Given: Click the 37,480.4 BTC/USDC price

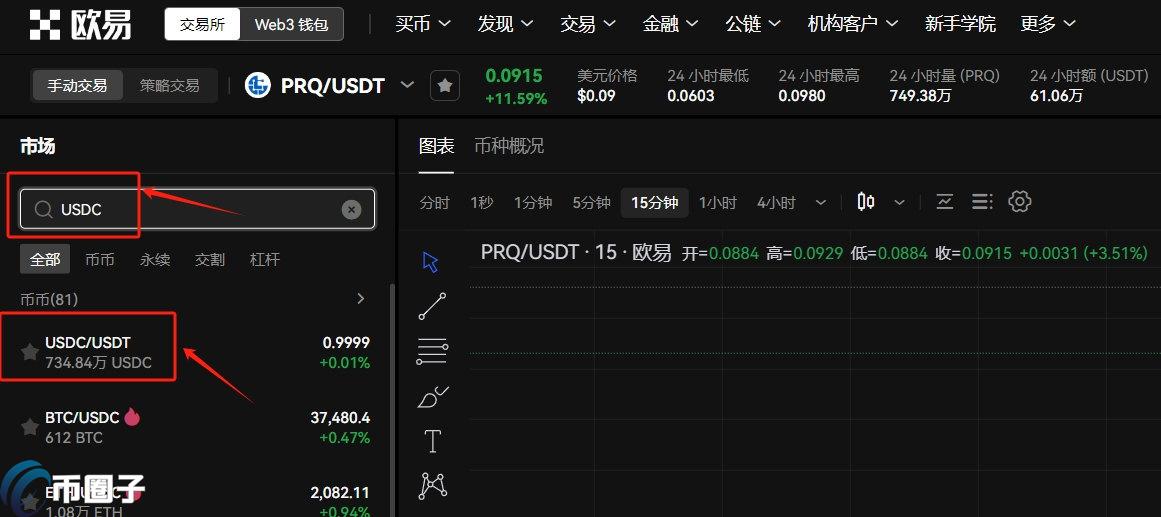Looking at the screenshot, I should (340, 418).
